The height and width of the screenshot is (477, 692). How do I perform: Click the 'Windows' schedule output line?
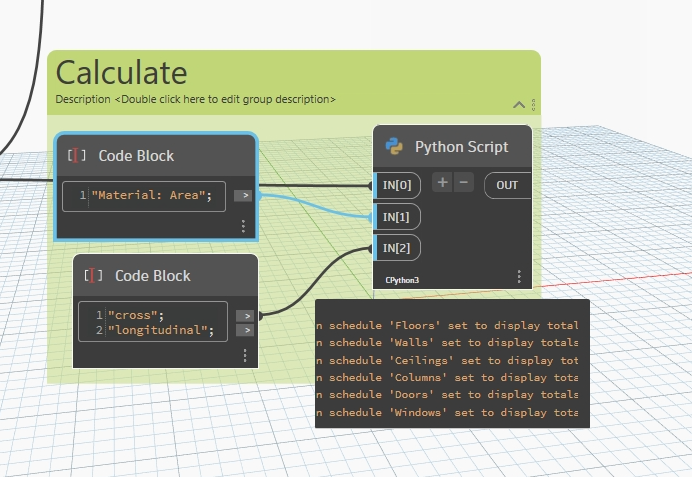(447, 413)
